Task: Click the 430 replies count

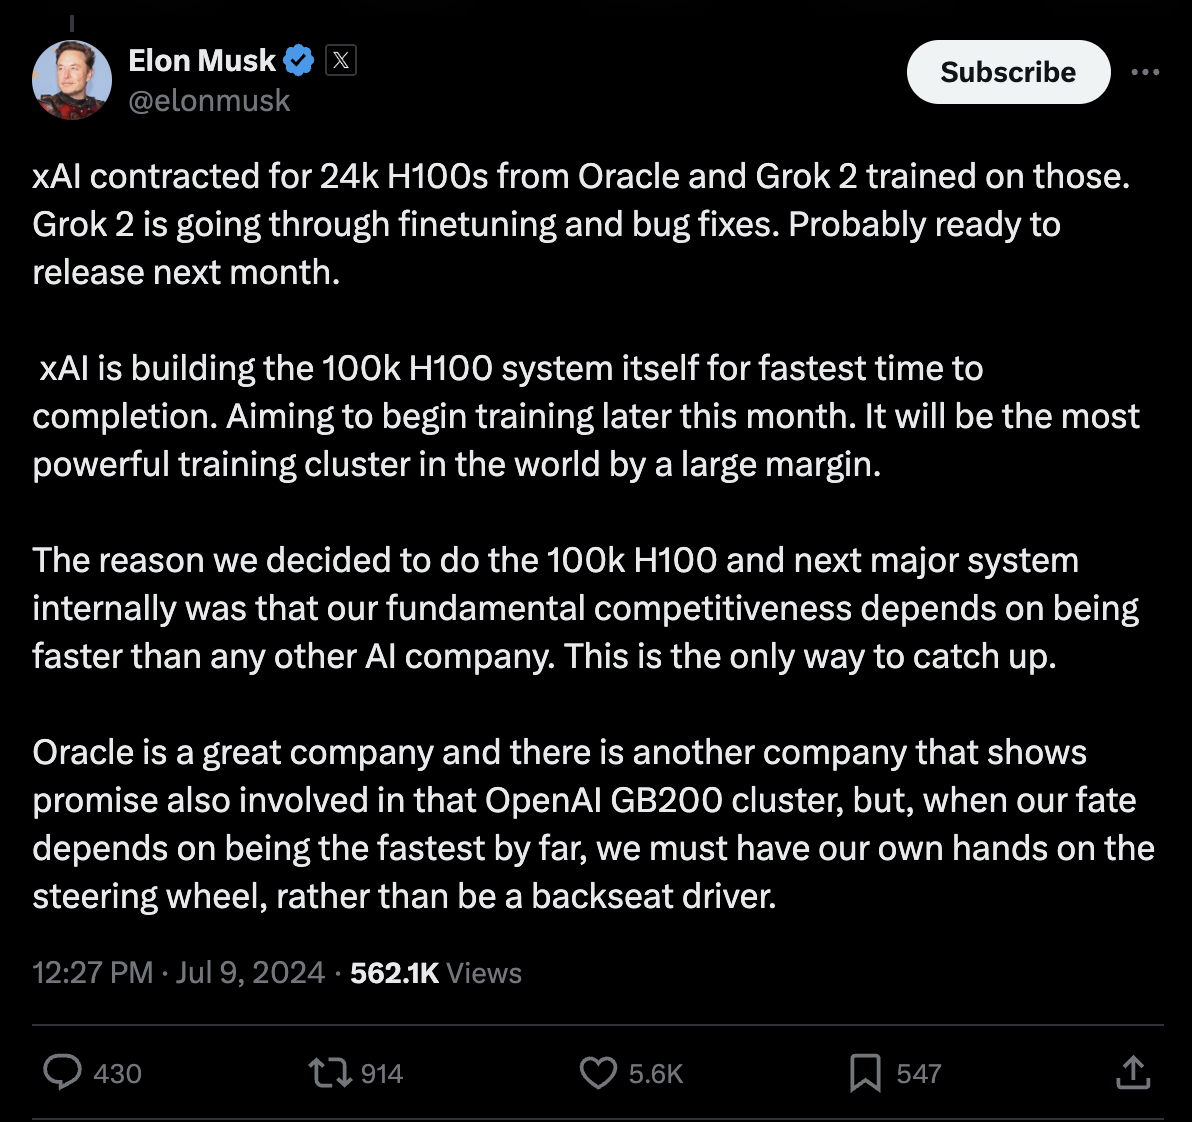Action: coord(117,1073)
